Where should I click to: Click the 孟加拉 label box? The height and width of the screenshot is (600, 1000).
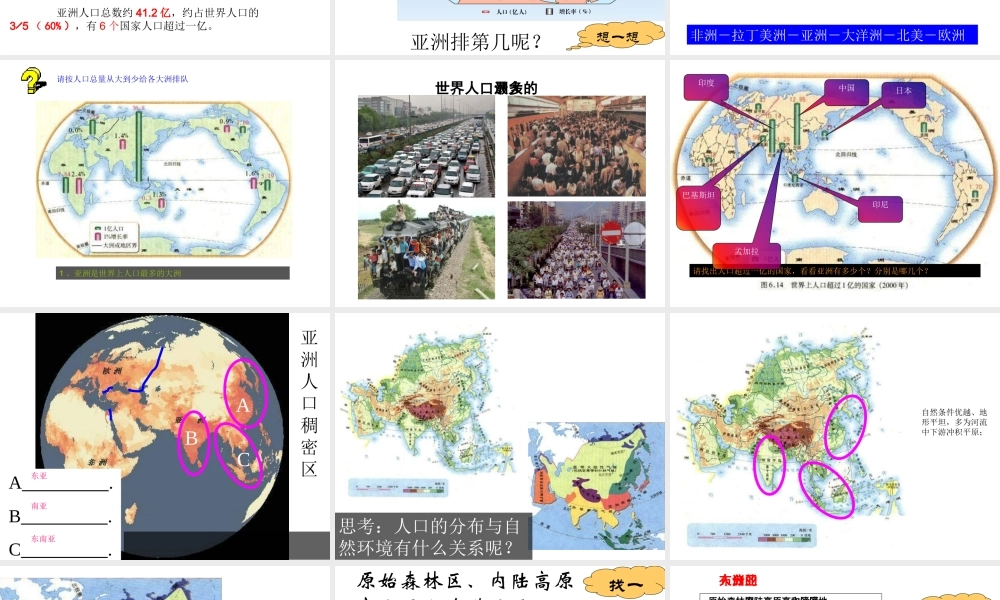(x=747, y=254)
